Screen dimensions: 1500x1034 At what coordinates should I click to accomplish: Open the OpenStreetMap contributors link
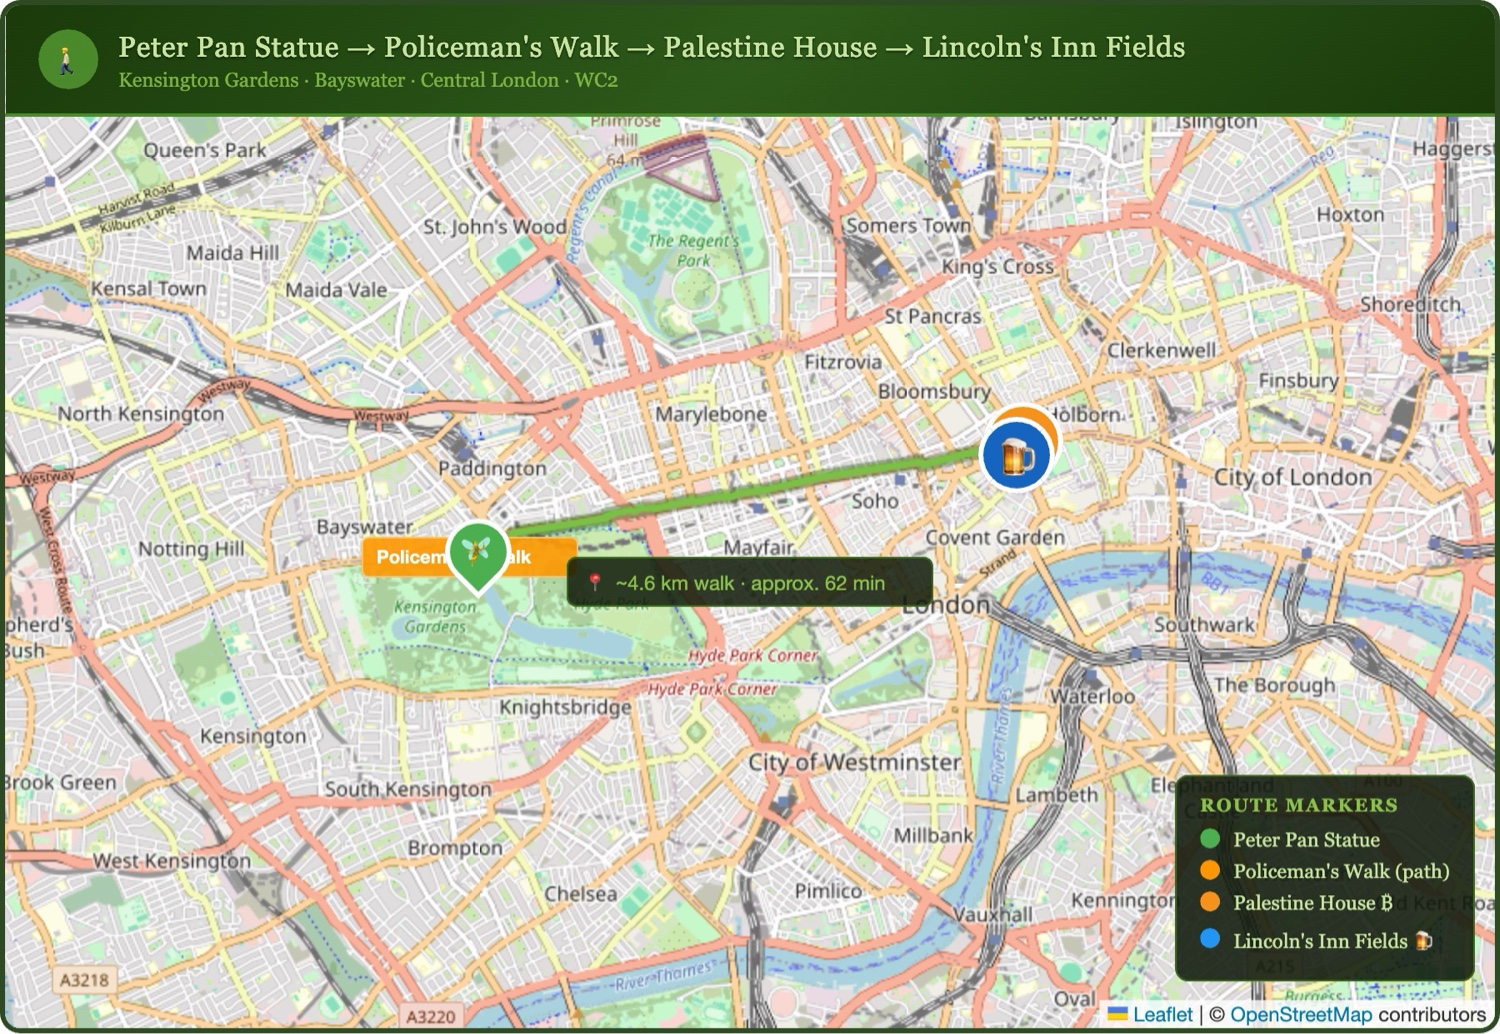coord(1300,1014)
